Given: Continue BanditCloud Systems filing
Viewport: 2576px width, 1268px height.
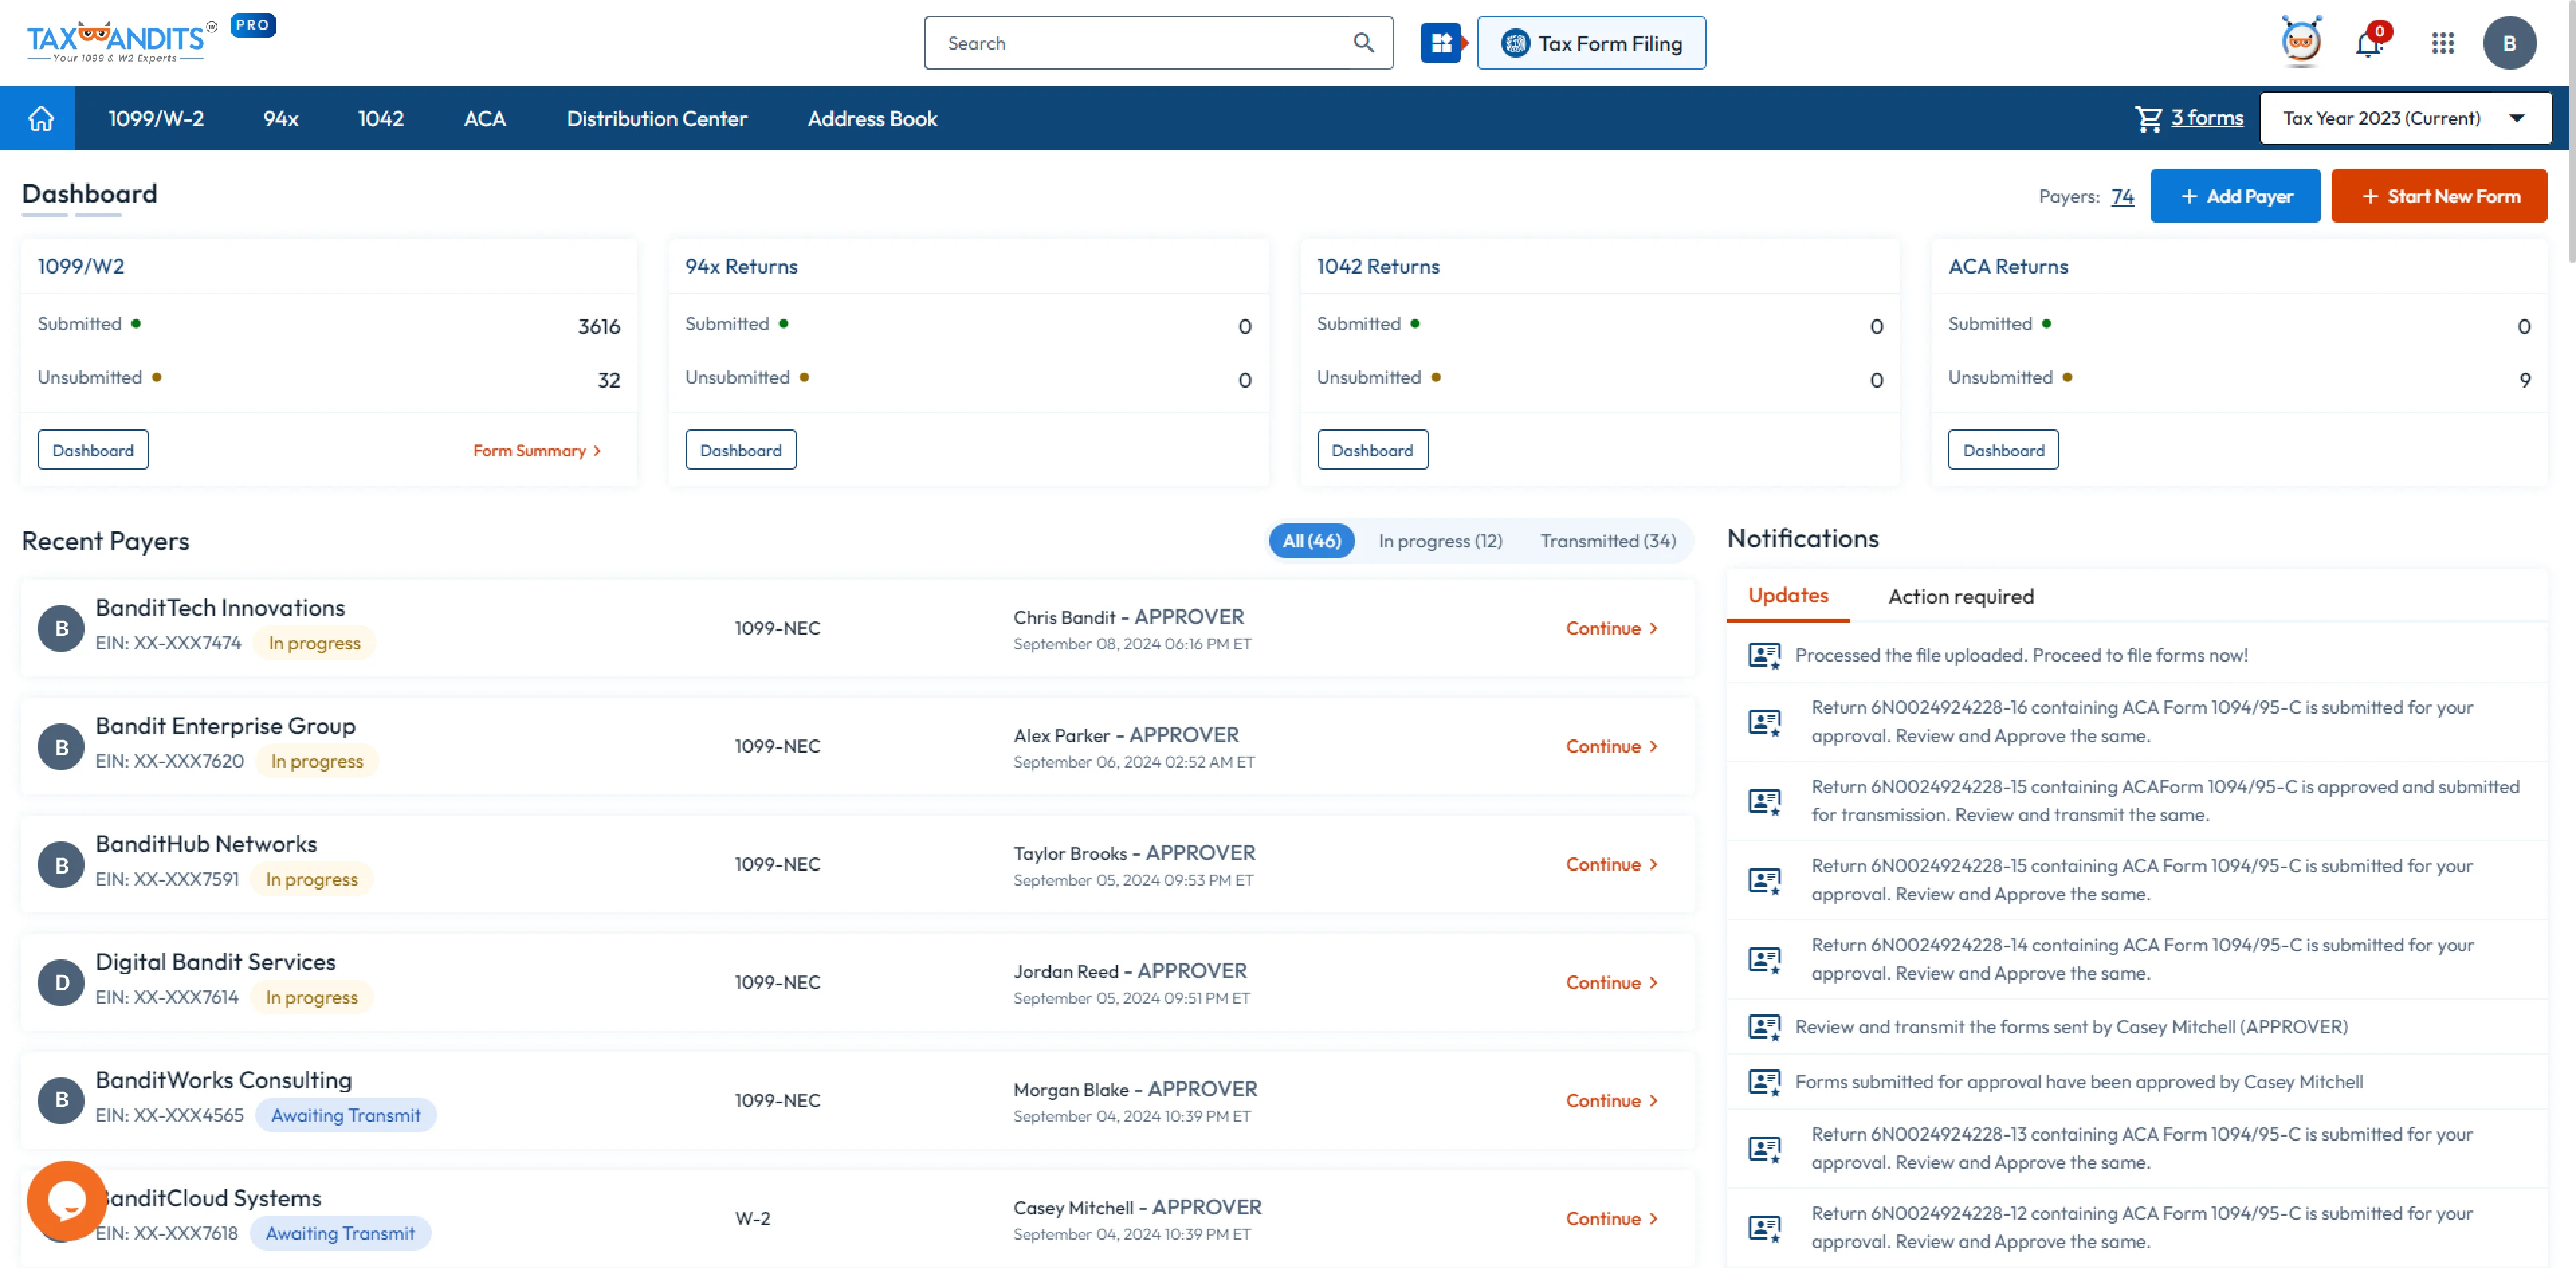Looking at the screenshot, I should point(1612,1218).
